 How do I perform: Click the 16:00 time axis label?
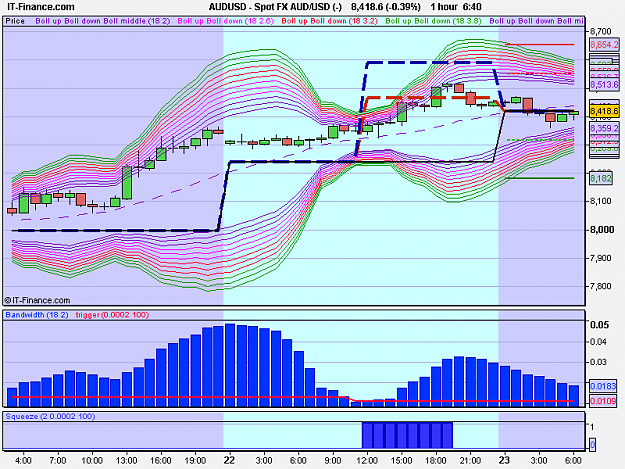(x=161, y=461)
